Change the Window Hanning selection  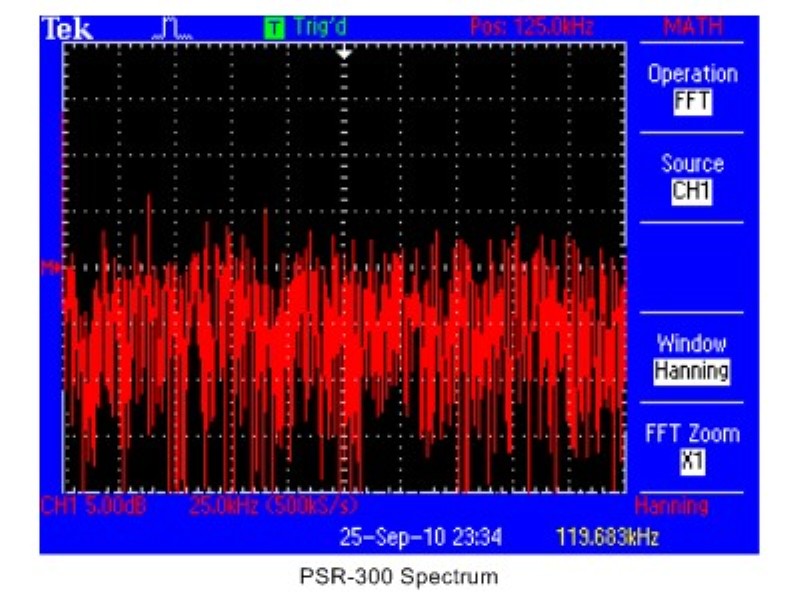[692, 357]
